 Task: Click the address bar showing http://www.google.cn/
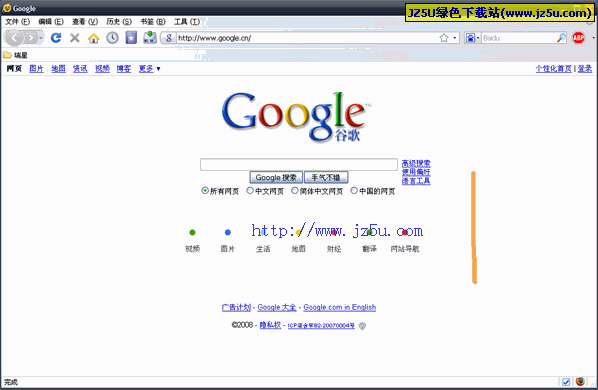307,38
